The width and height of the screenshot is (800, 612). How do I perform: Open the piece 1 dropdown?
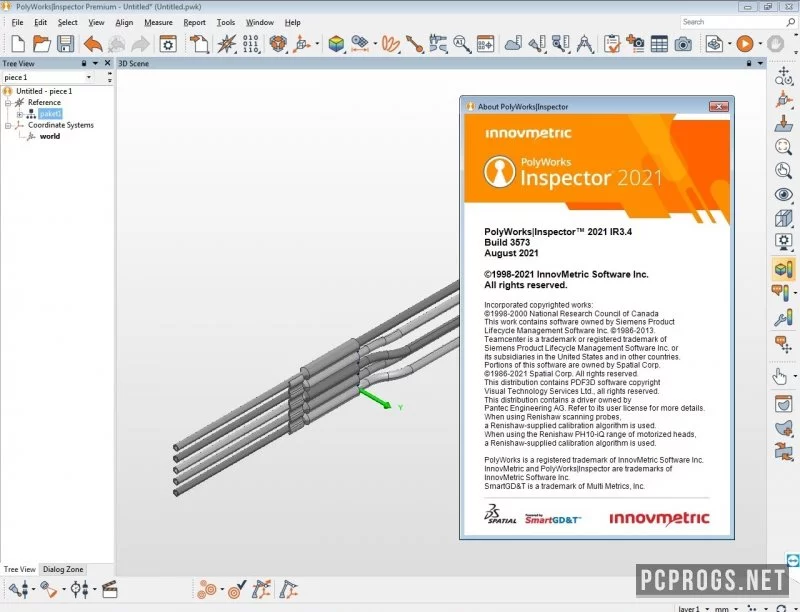click(89, 78)
